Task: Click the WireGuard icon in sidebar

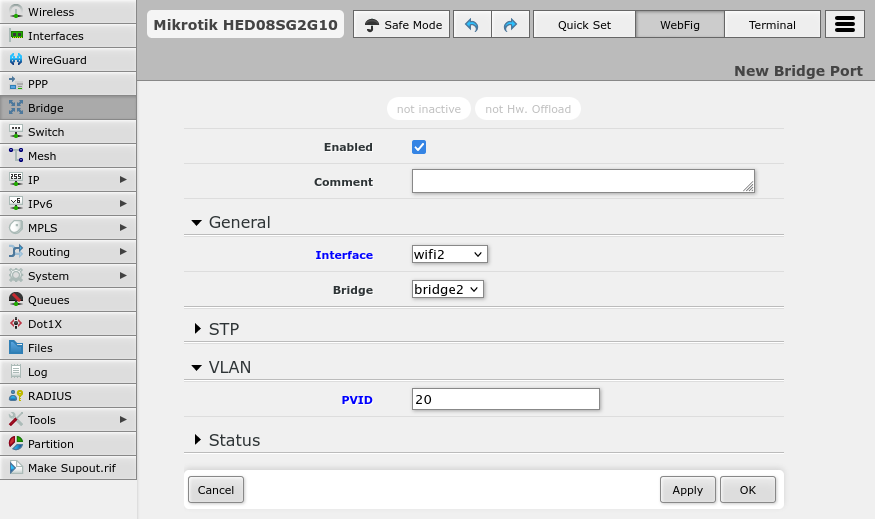Action: pyautogui.click(x=16, y=60)
